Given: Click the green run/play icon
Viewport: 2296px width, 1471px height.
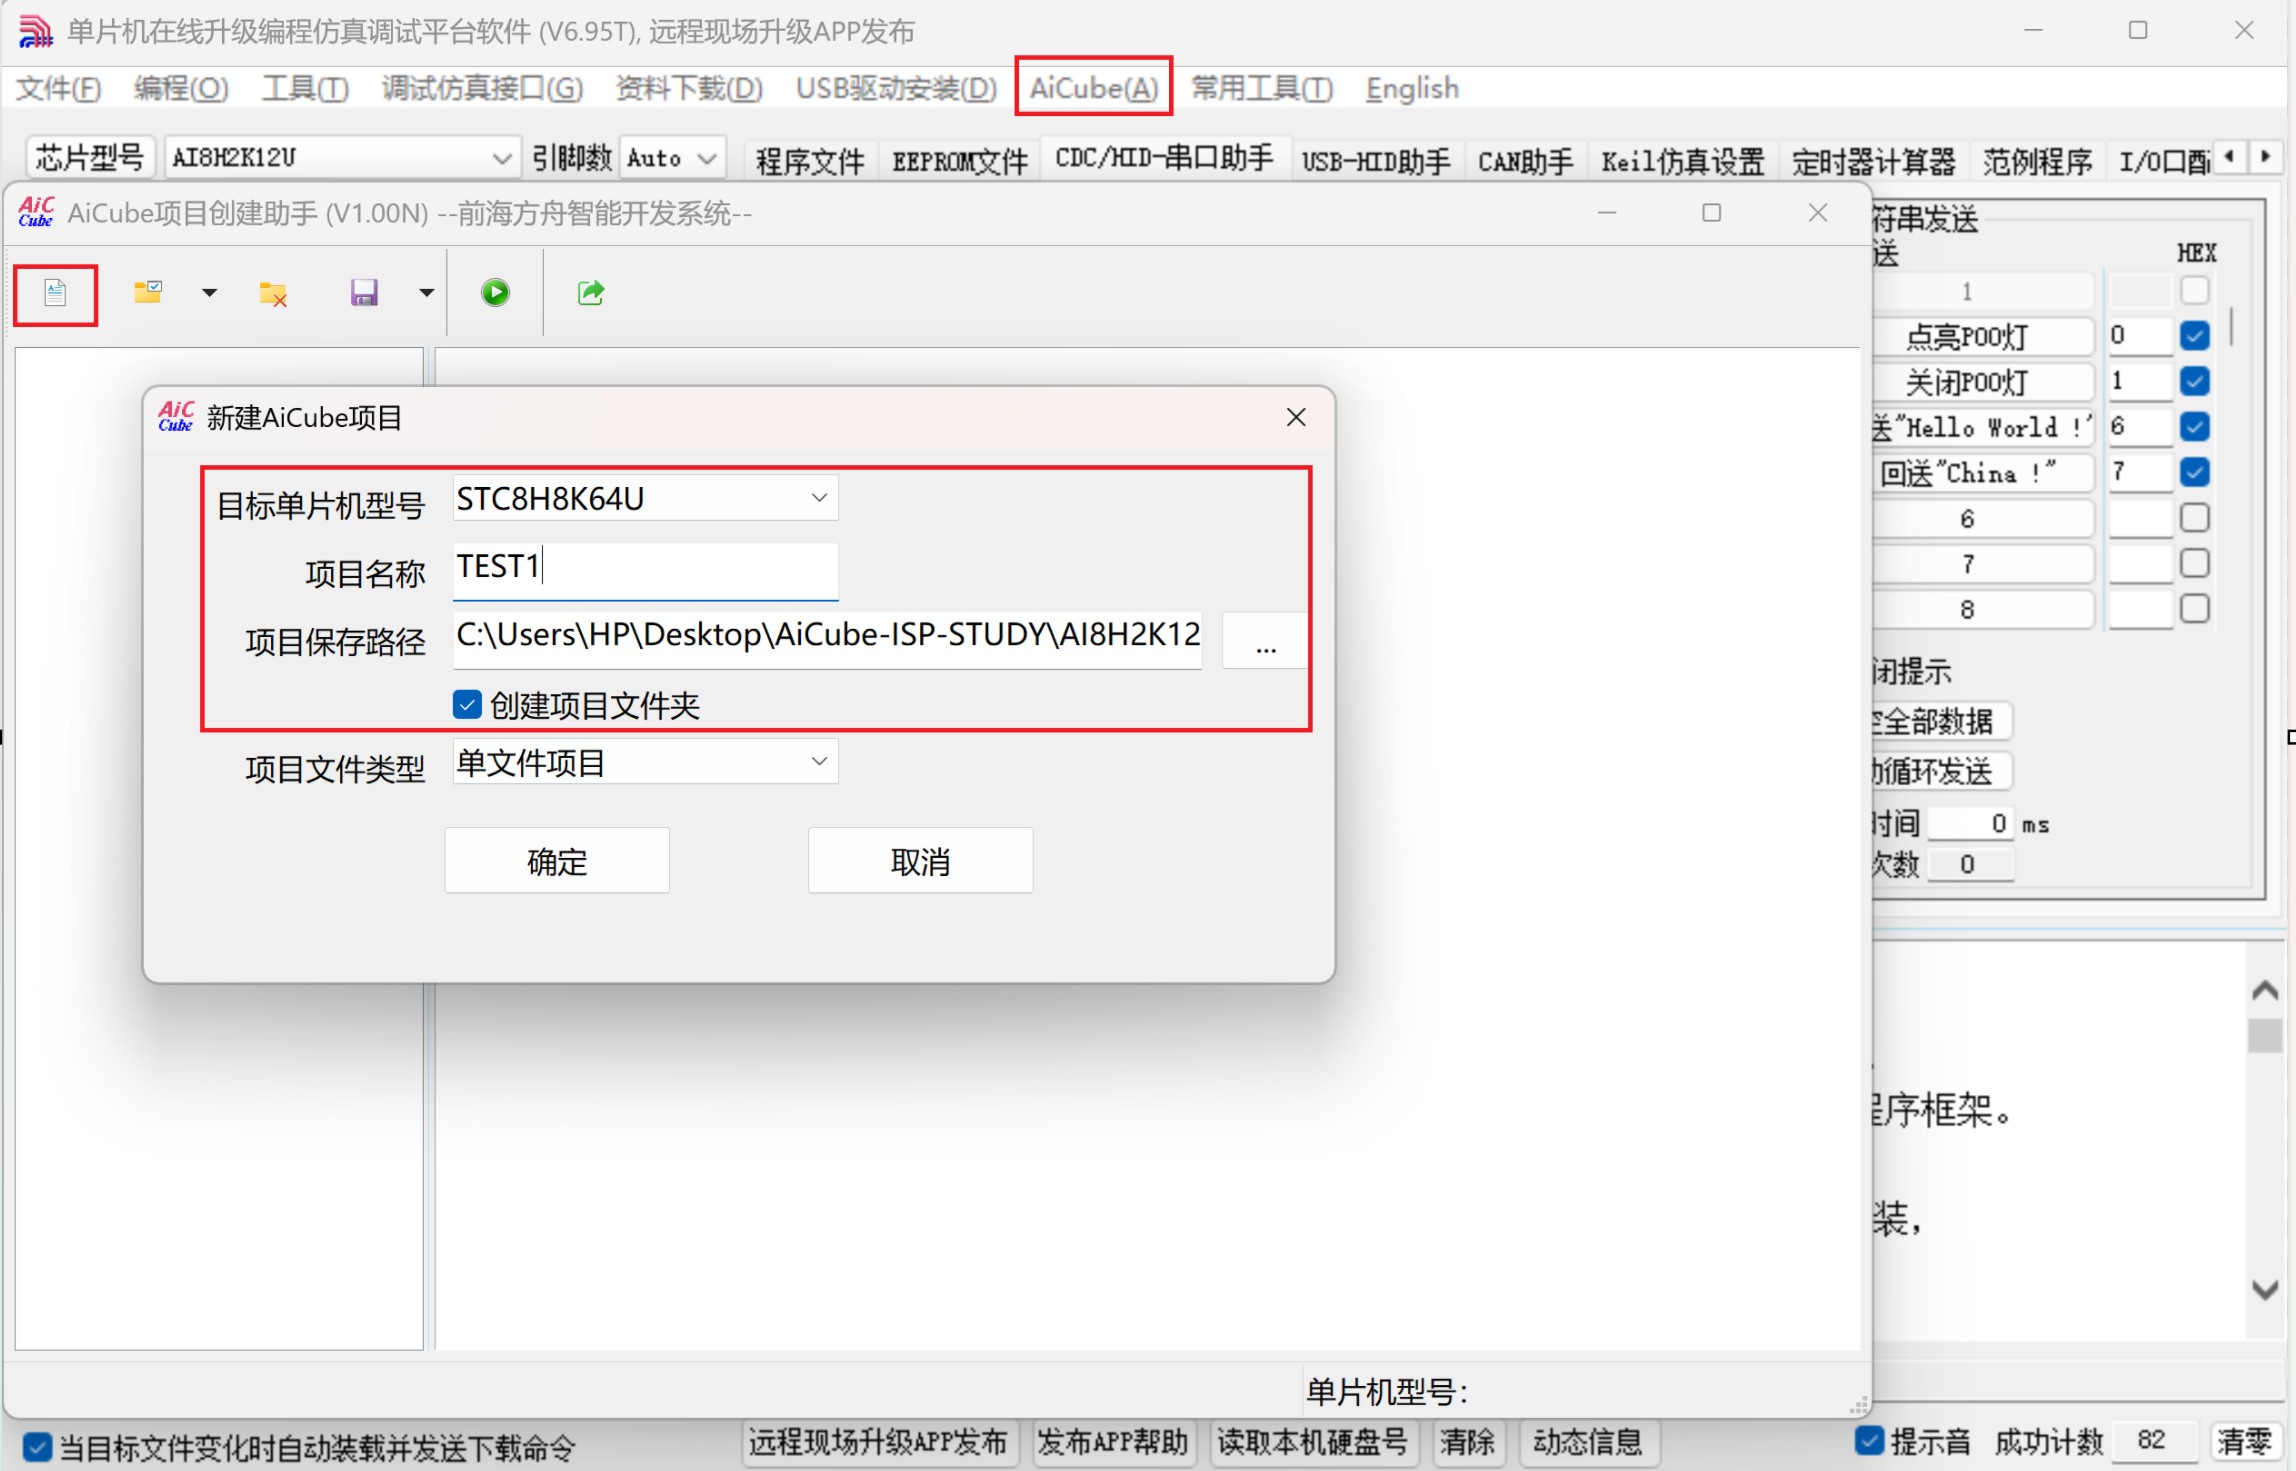Looking at the screenshot, I should click(x=495, y=293).
